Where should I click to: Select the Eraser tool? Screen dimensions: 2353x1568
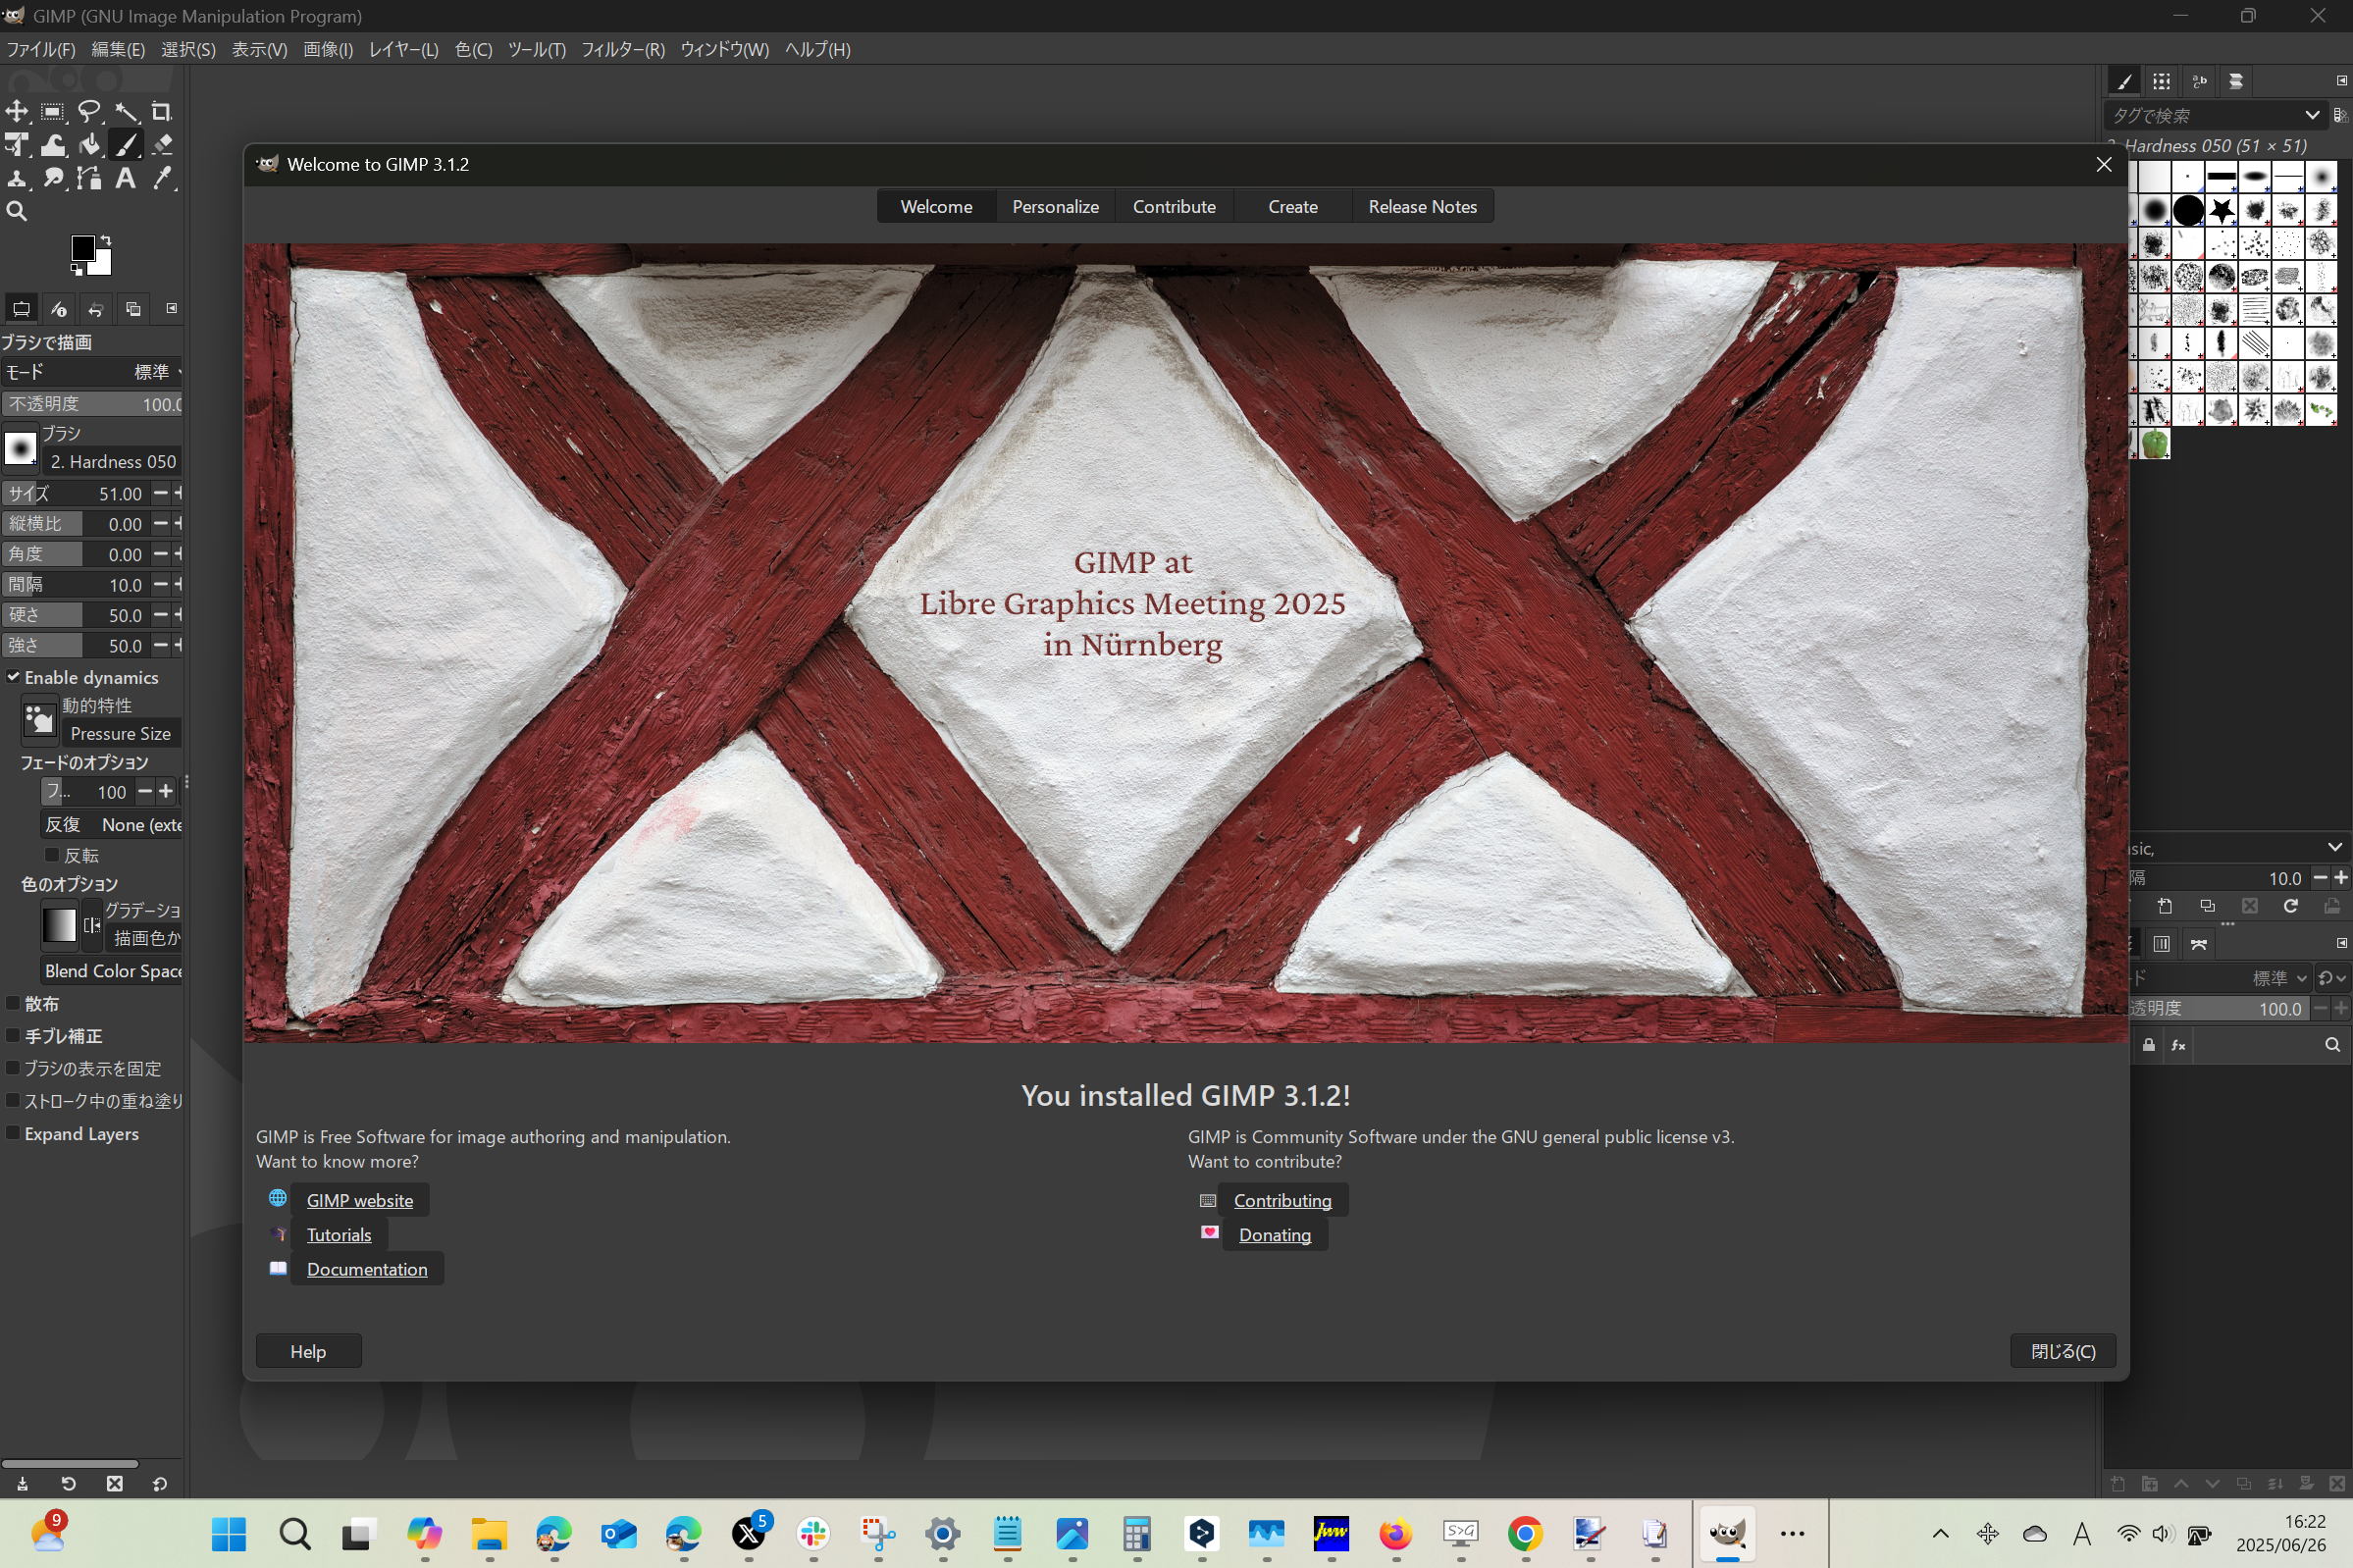pyautogui.click(x=162, y=145)
